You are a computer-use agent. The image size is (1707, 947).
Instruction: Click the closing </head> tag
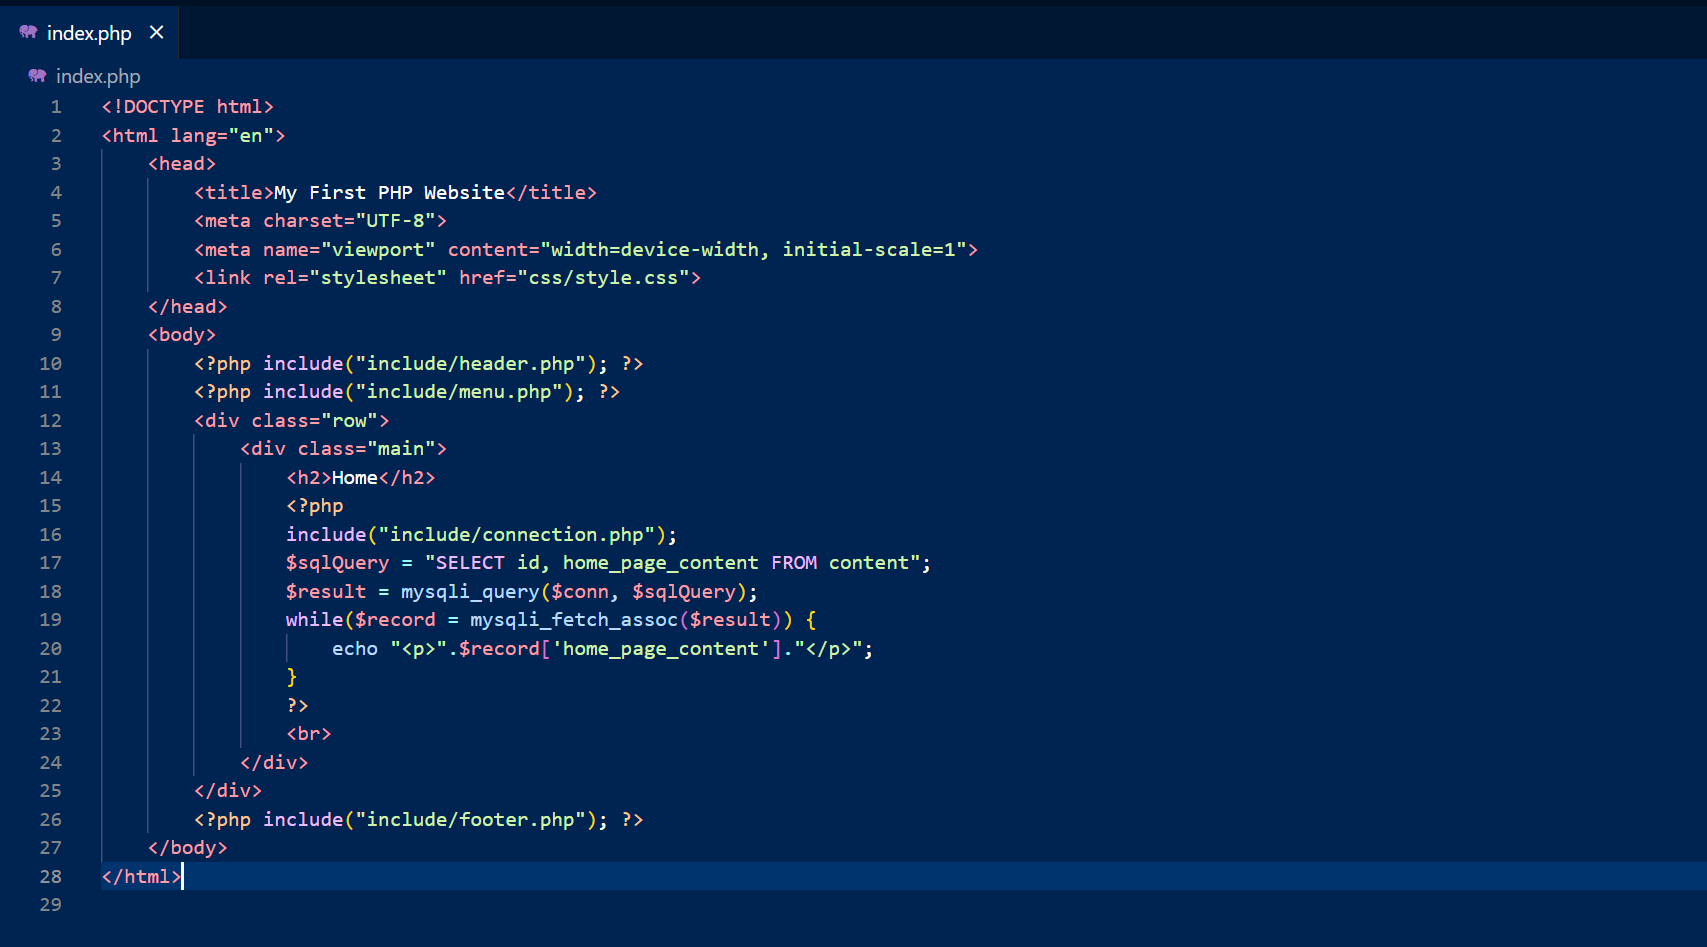(188, 307)
